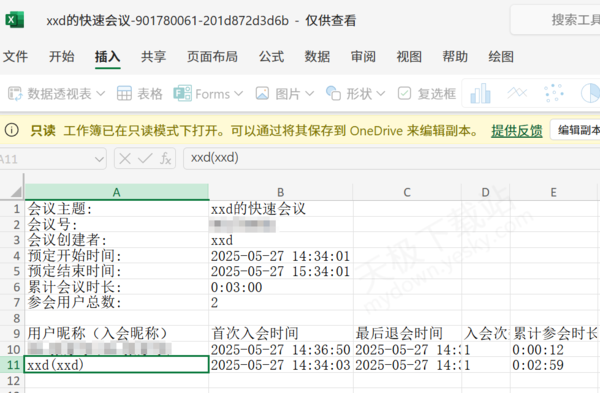Screen dimensions: 600x393
Task: Select row 11 header
Action: (12, 365)
